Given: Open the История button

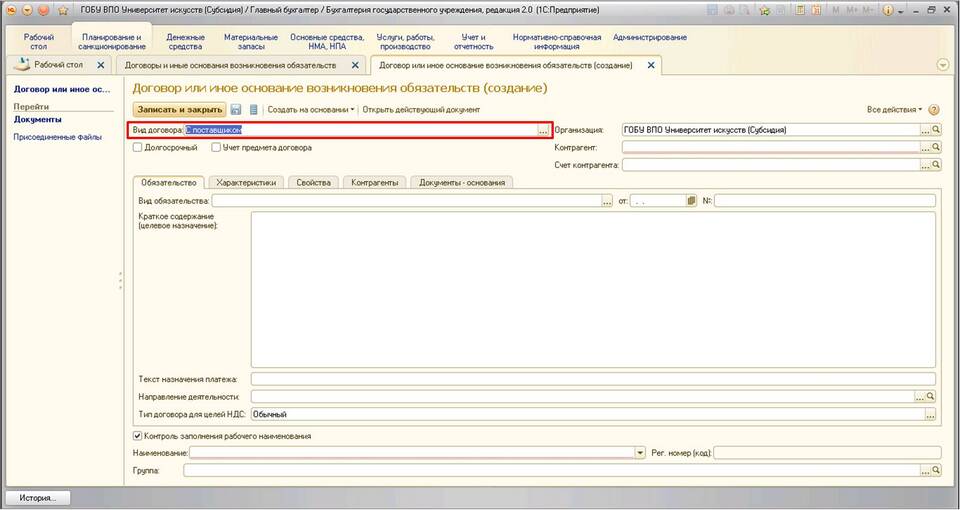Looking at the screenshot, I should tap(38, 498).
